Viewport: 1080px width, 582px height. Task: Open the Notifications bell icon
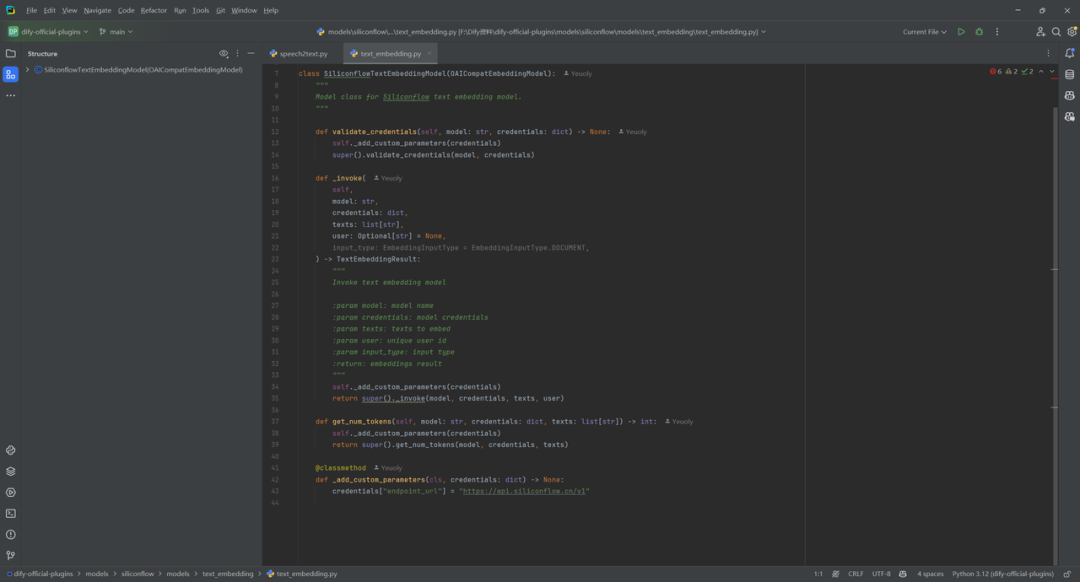1070,53
